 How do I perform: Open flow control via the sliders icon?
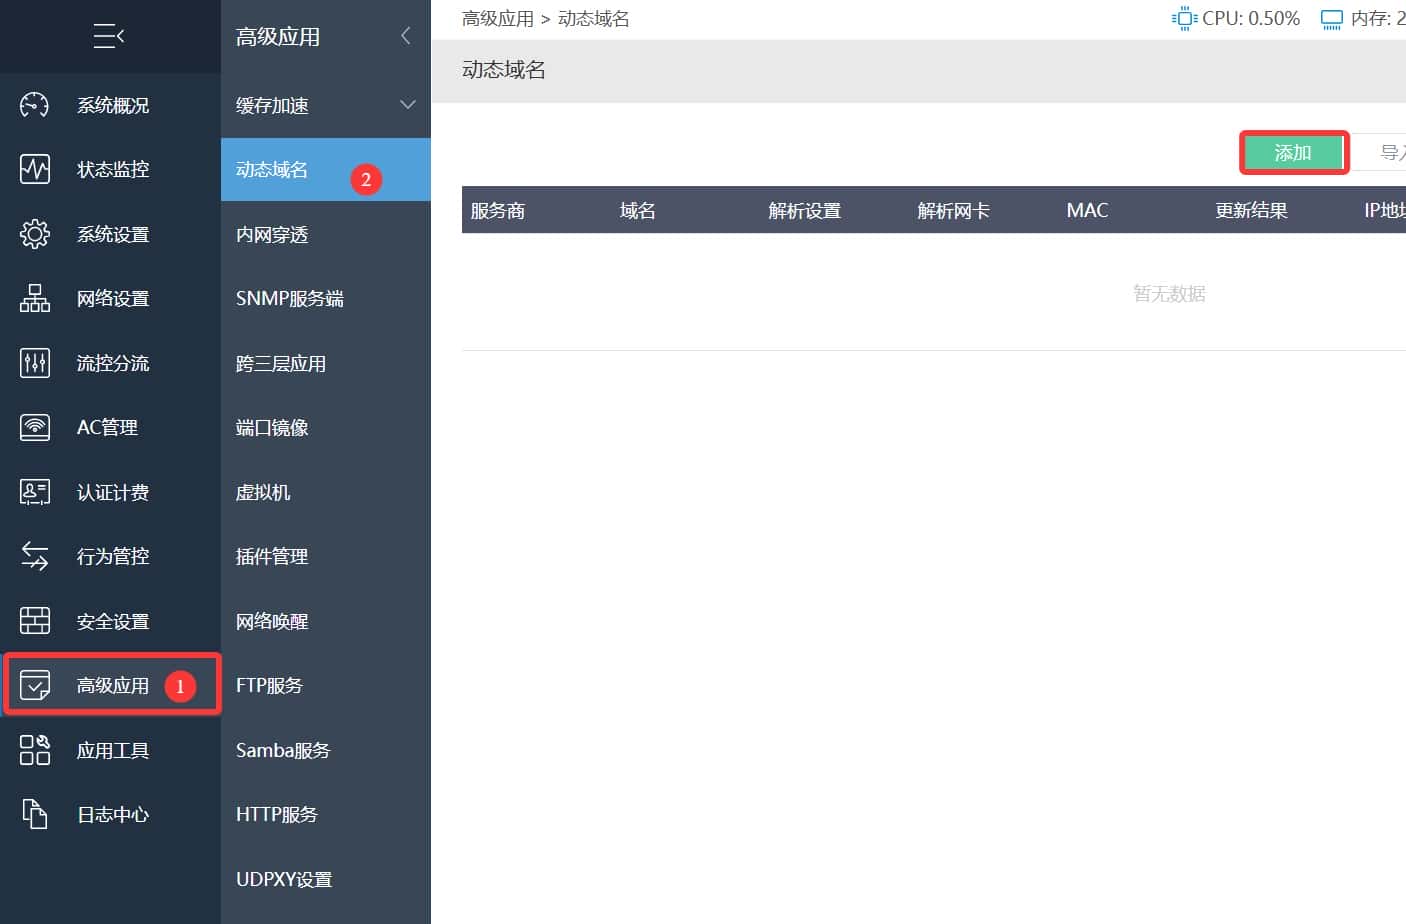coord(34,363)
